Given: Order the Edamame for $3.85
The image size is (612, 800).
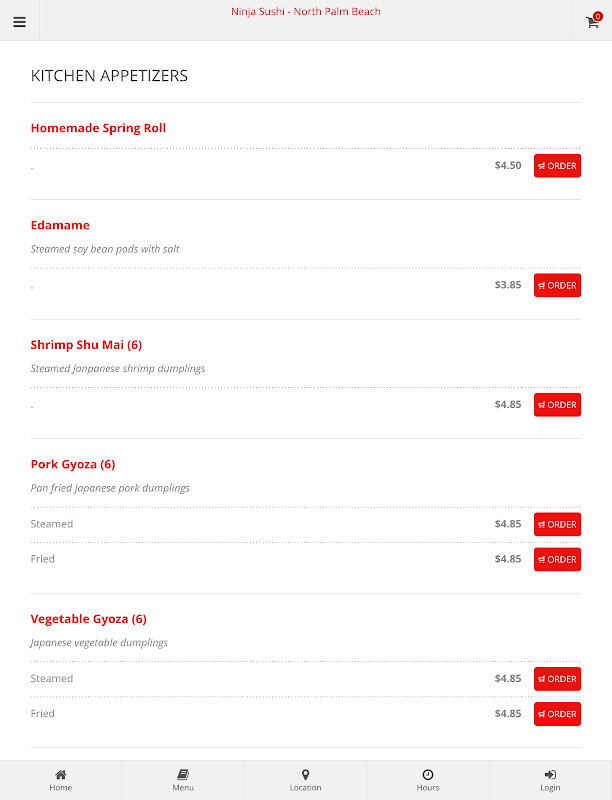Looking at the screenshot, I should click(x=557, y=285).
